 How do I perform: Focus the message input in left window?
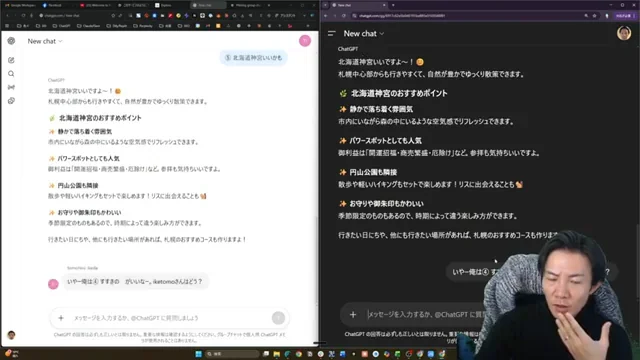169,318
